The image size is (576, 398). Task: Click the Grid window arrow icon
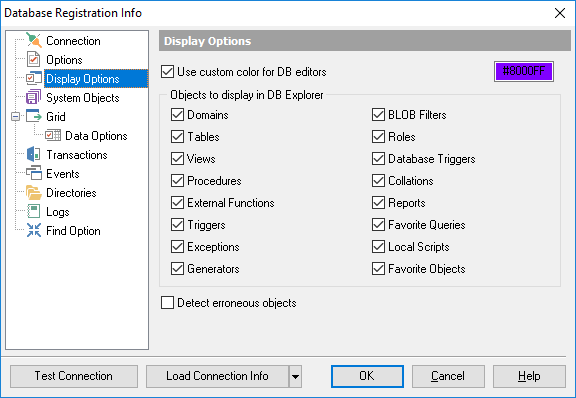[34, 116]
